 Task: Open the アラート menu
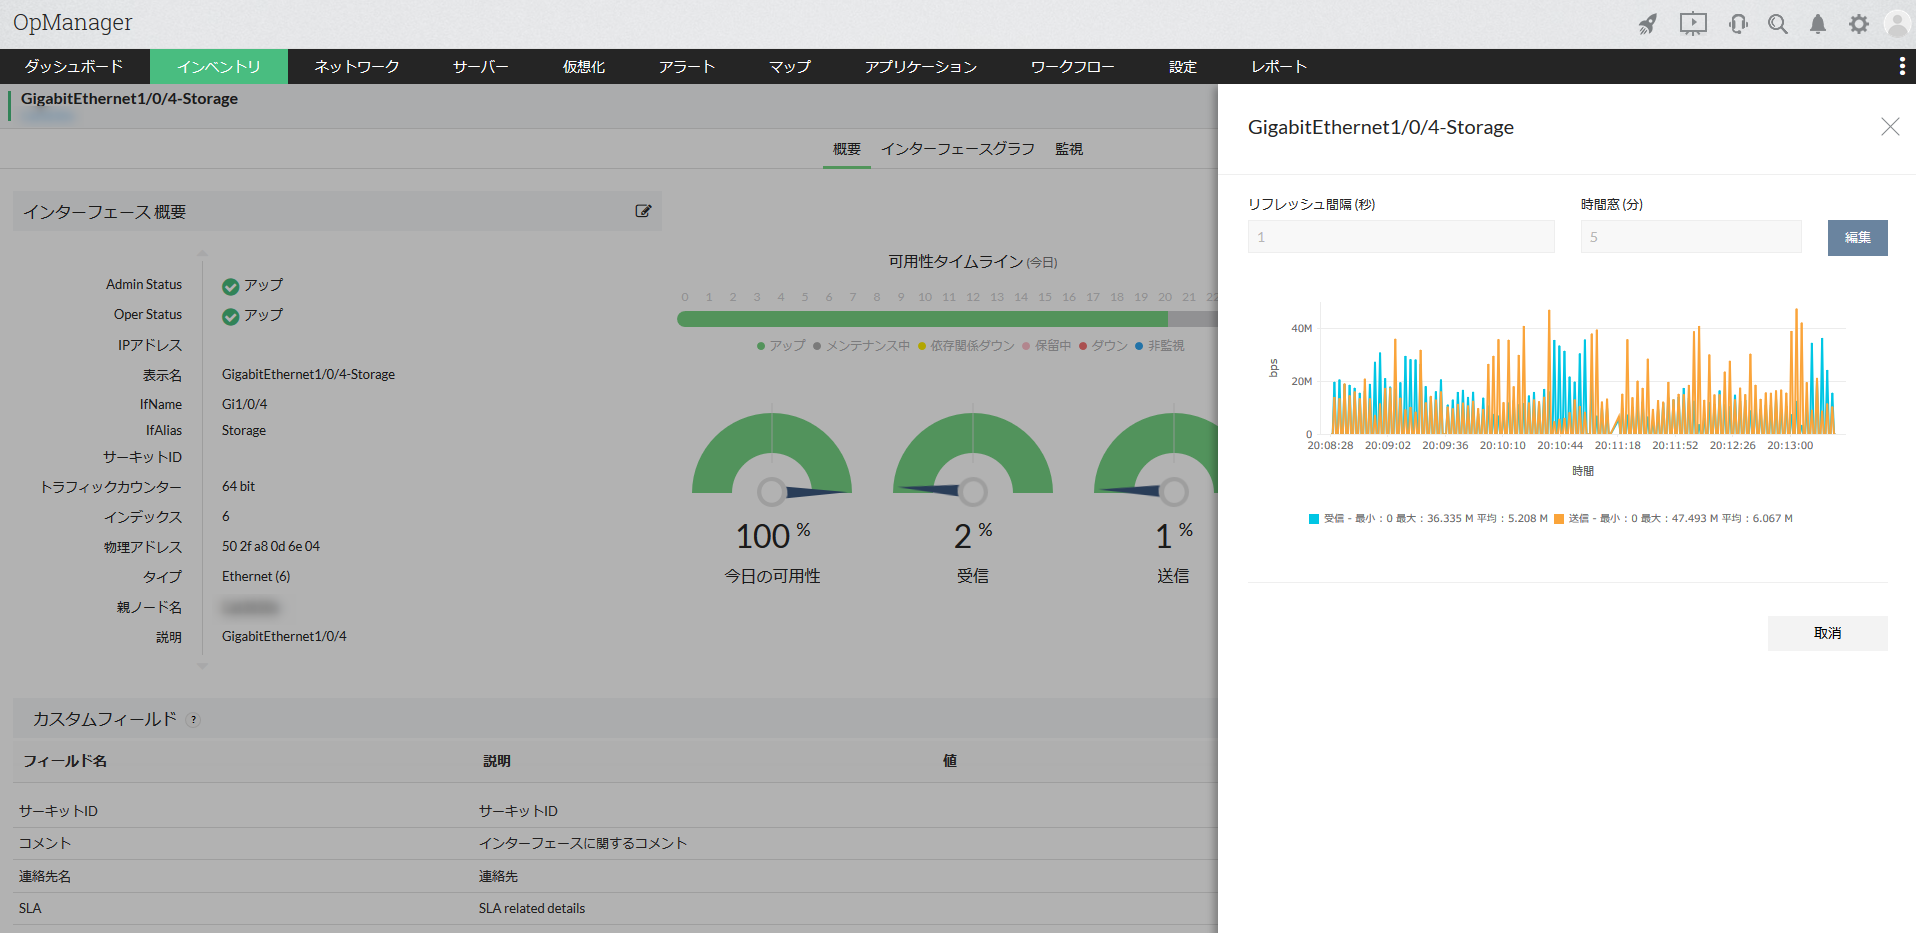(x=687, y=66)
